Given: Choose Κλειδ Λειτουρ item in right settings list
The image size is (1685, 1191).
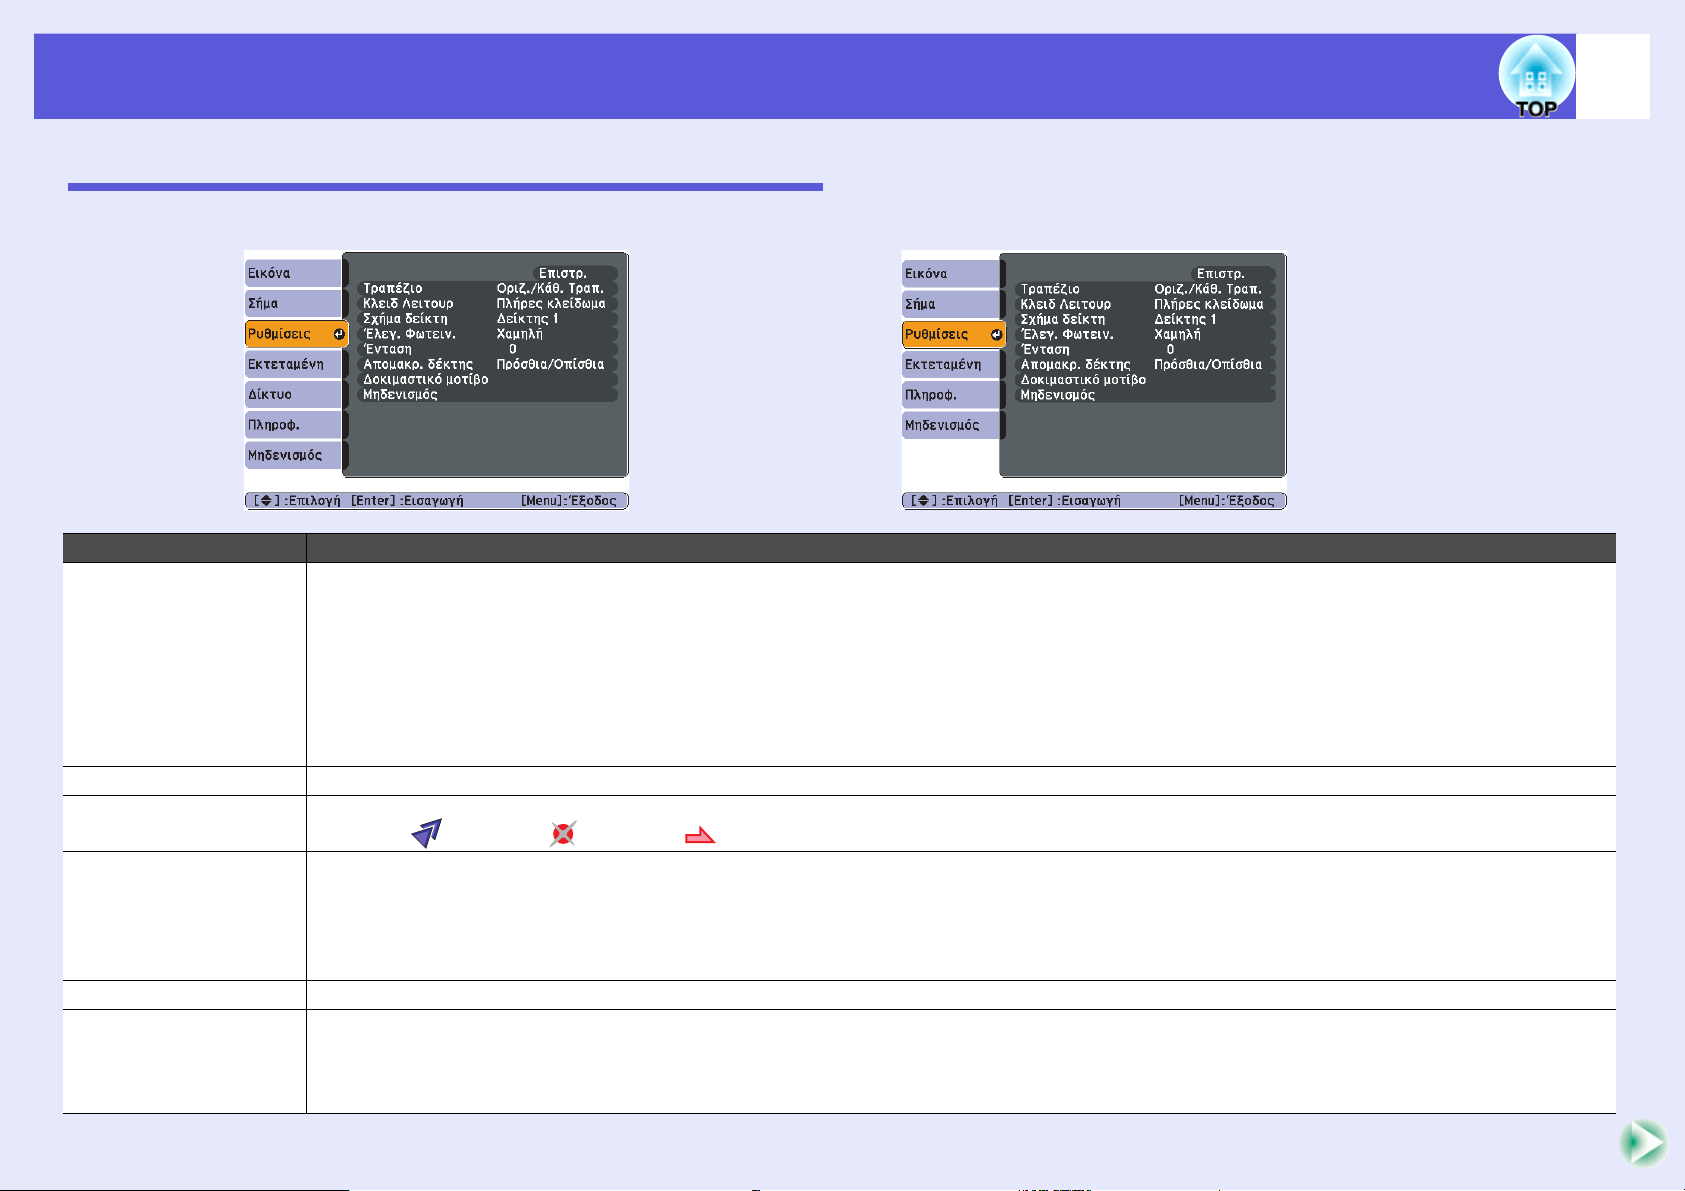Looking at the screenshot, I should (x=1065, y=304).
